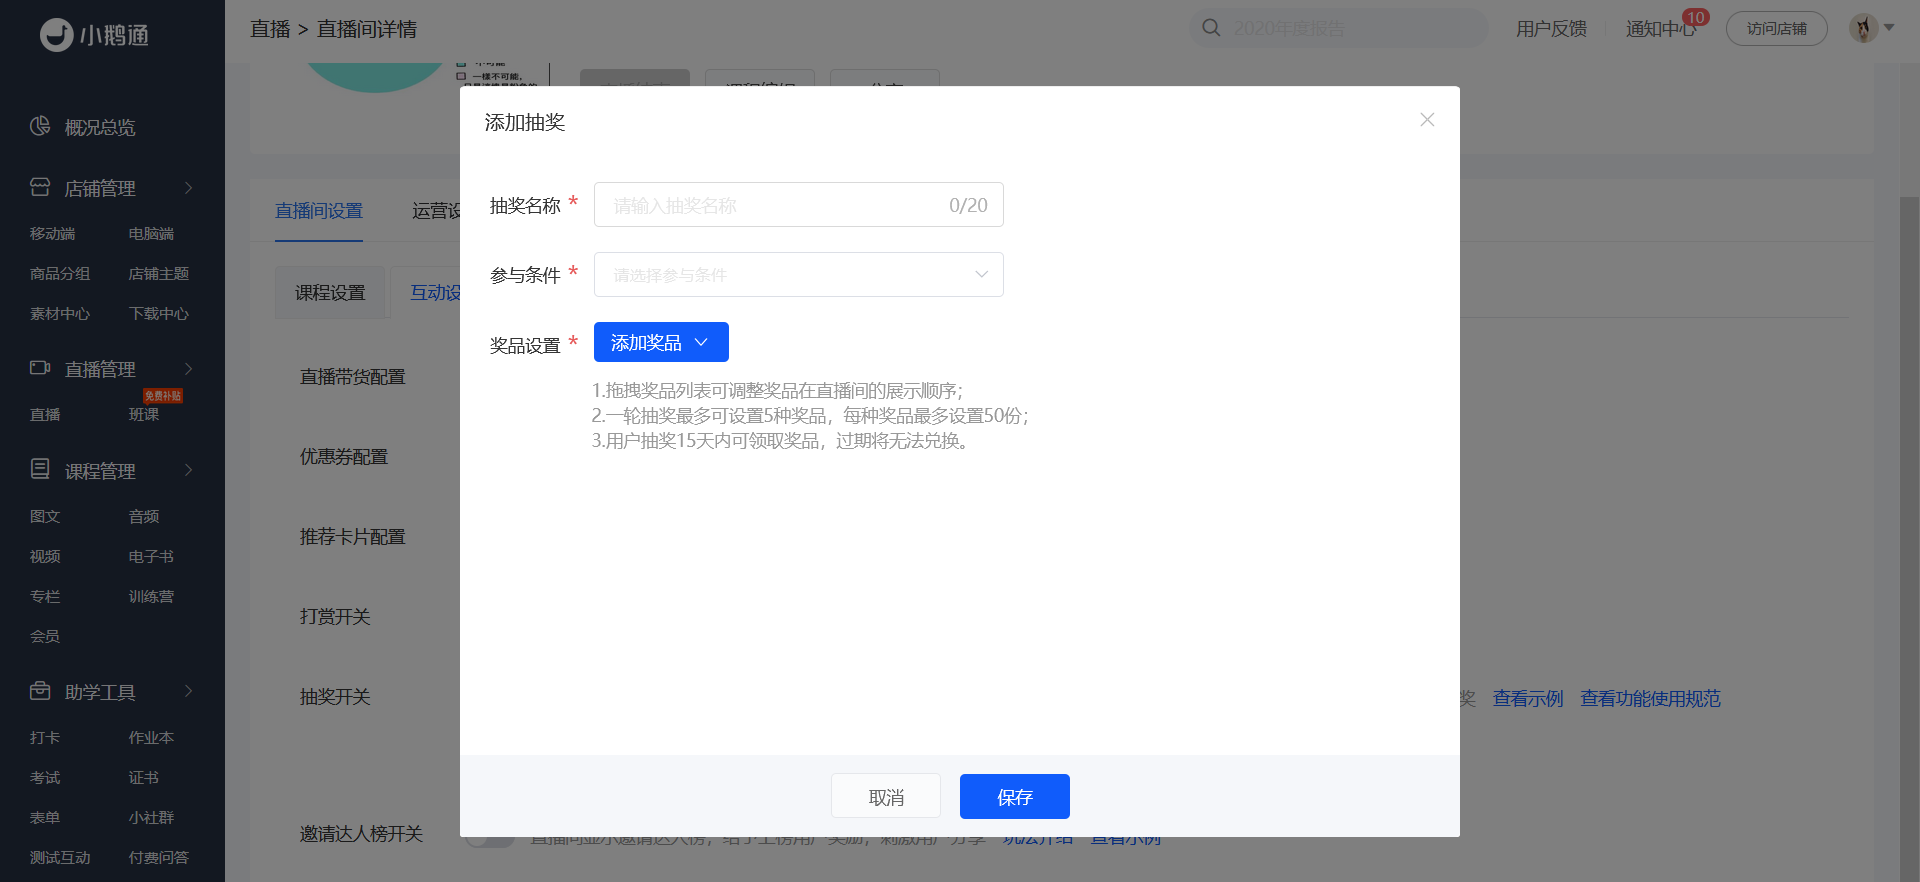Open 用户反馈 in the header
This screenshot has width=1920, height=882.
1551,28
